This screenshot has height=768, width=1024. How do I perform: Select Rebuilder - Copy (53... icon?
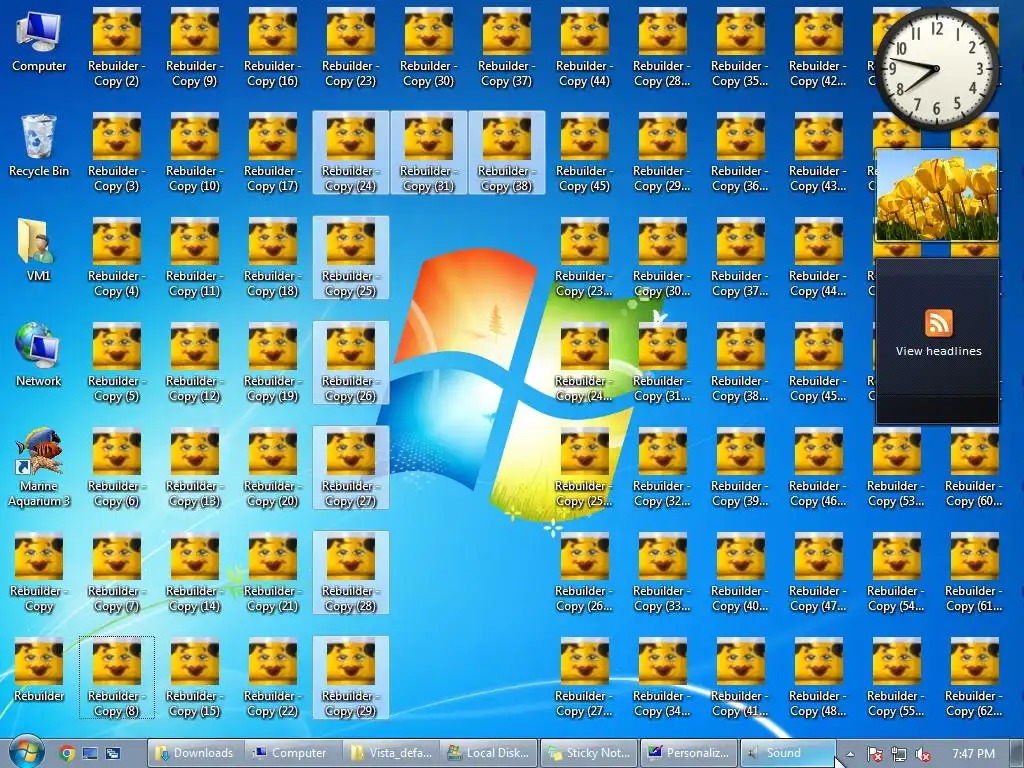[x=896, y=468]
